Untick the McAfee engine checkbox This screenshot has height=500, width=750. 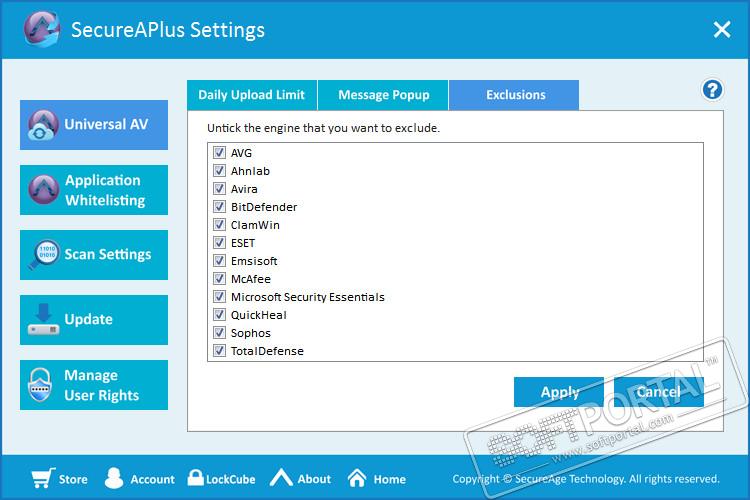(x=219, y=278)
